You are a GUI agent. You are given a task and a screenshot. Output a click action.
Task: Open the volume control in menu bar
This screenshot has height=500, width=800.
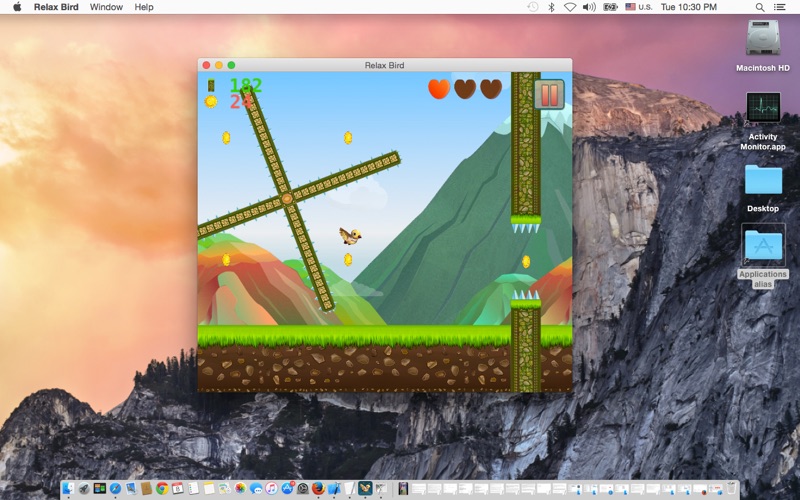(589, 7)
